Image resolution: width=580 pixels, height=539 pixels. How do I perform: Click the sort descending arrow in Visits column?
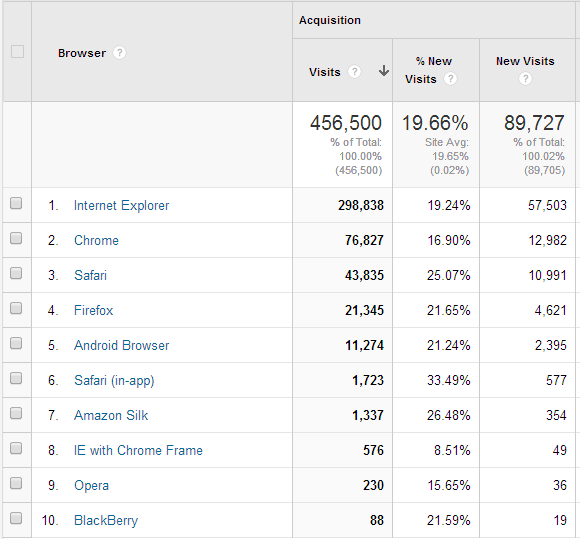tap(384, 70)
